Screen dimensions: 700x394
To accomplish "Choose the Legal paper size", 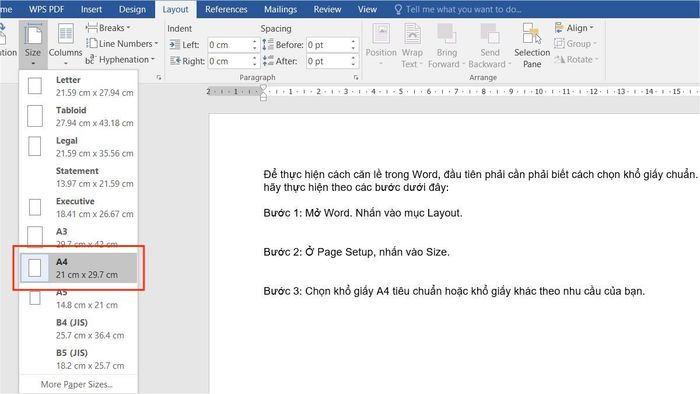I will tap(79, 147).
